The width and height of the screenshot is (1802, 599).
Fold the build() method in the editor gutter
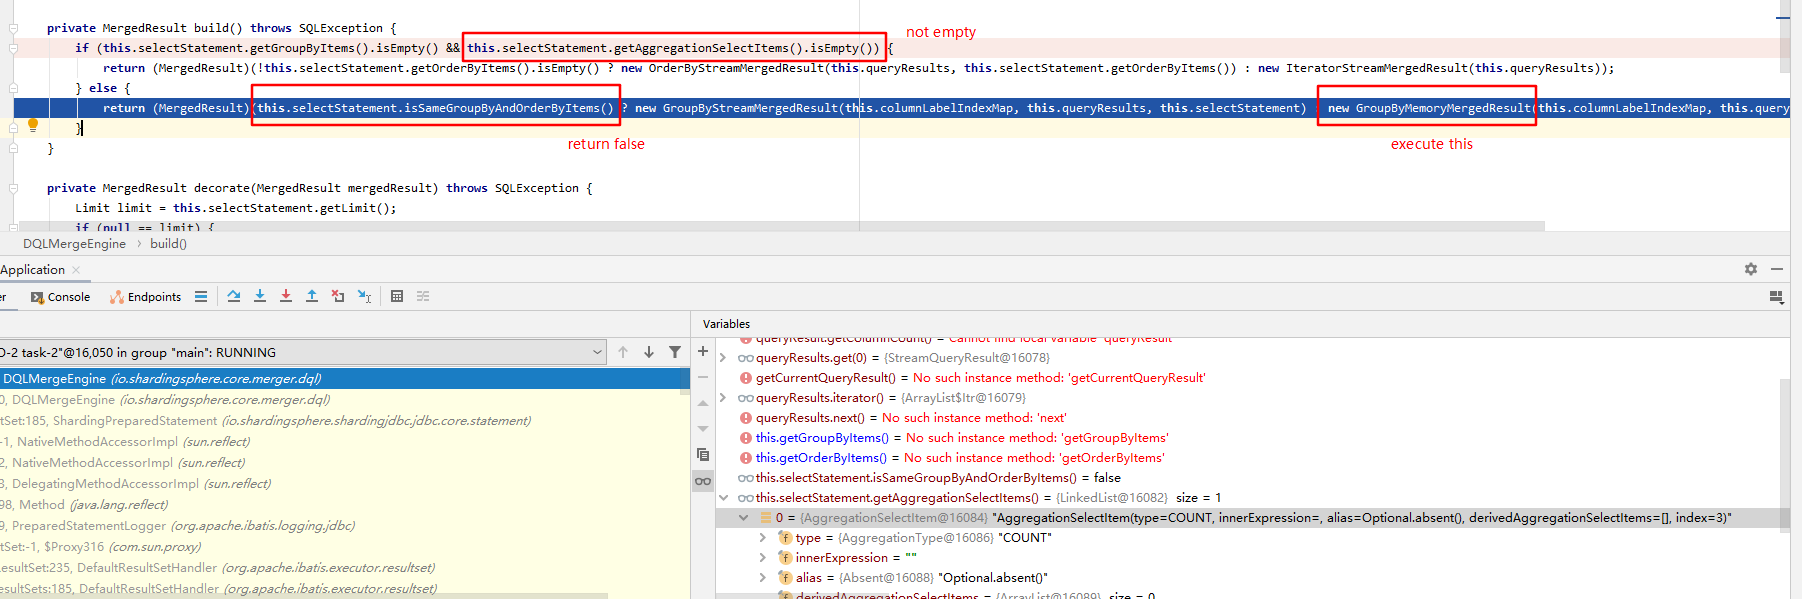pyautogui.click(x=14, y=28)
